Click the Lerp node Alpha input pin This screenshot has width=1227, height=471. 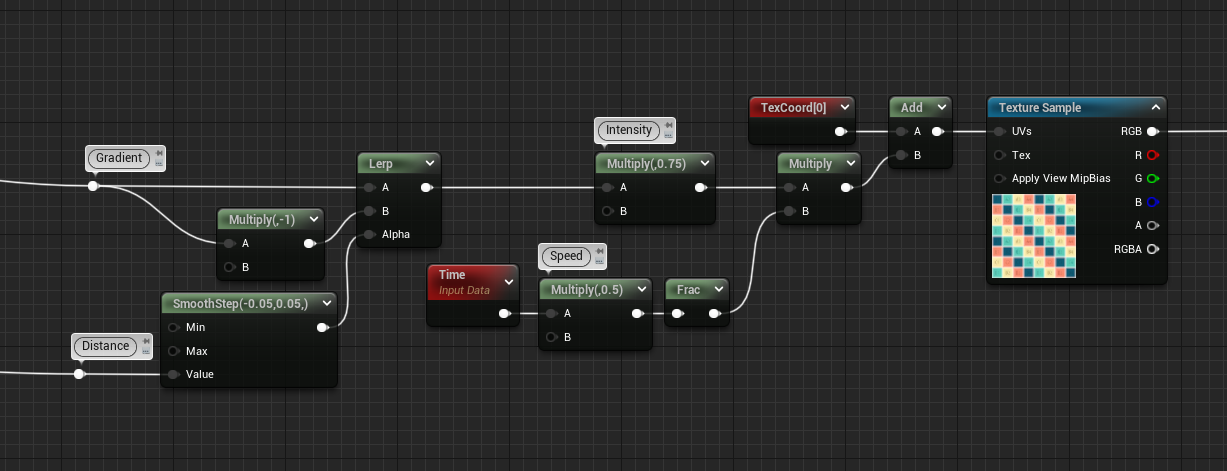(x=370, y=235)
